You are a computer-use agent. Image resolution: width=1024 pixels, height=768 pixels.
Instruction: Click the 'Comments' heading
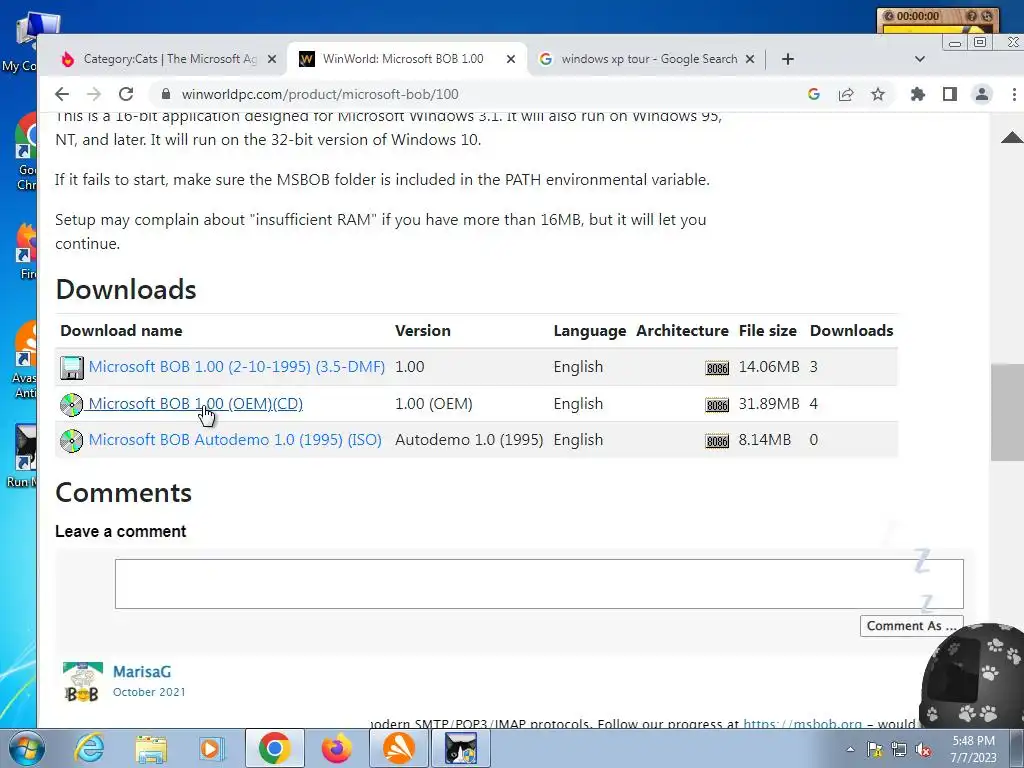click(x=123, y=493)
